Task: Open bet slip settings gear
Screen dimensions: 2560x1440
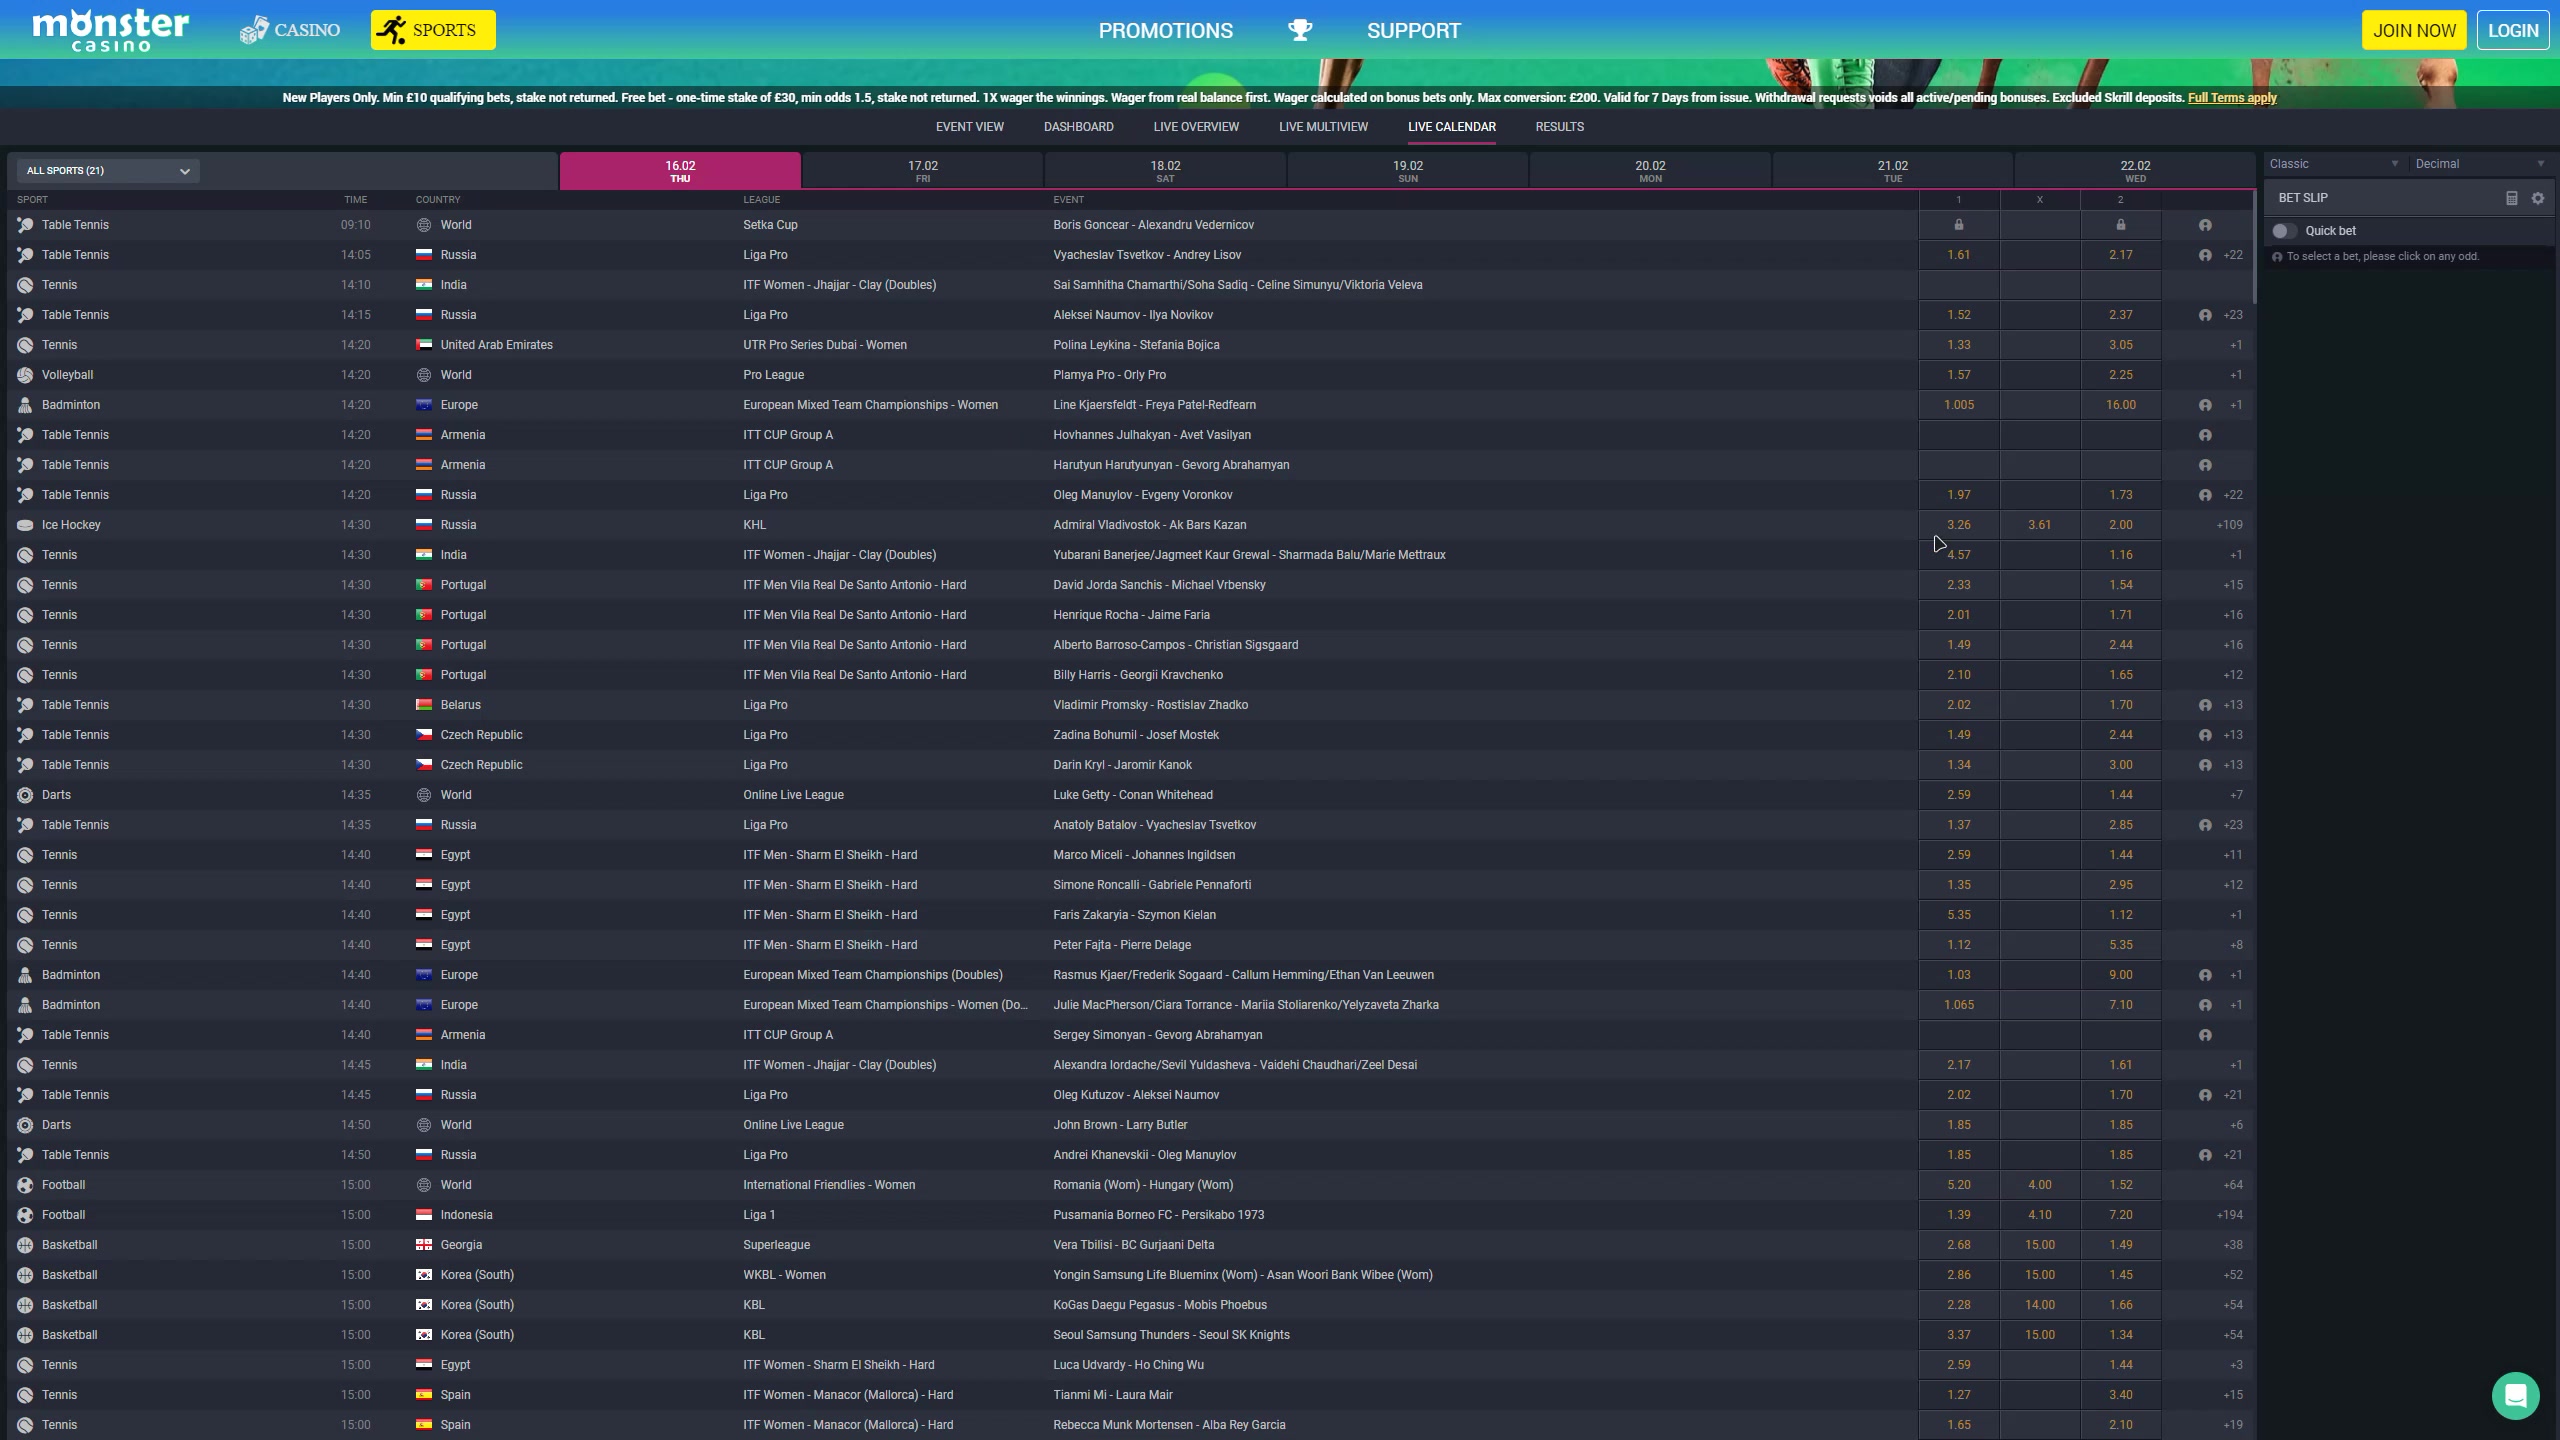Action: click(x=2537, y=198)
